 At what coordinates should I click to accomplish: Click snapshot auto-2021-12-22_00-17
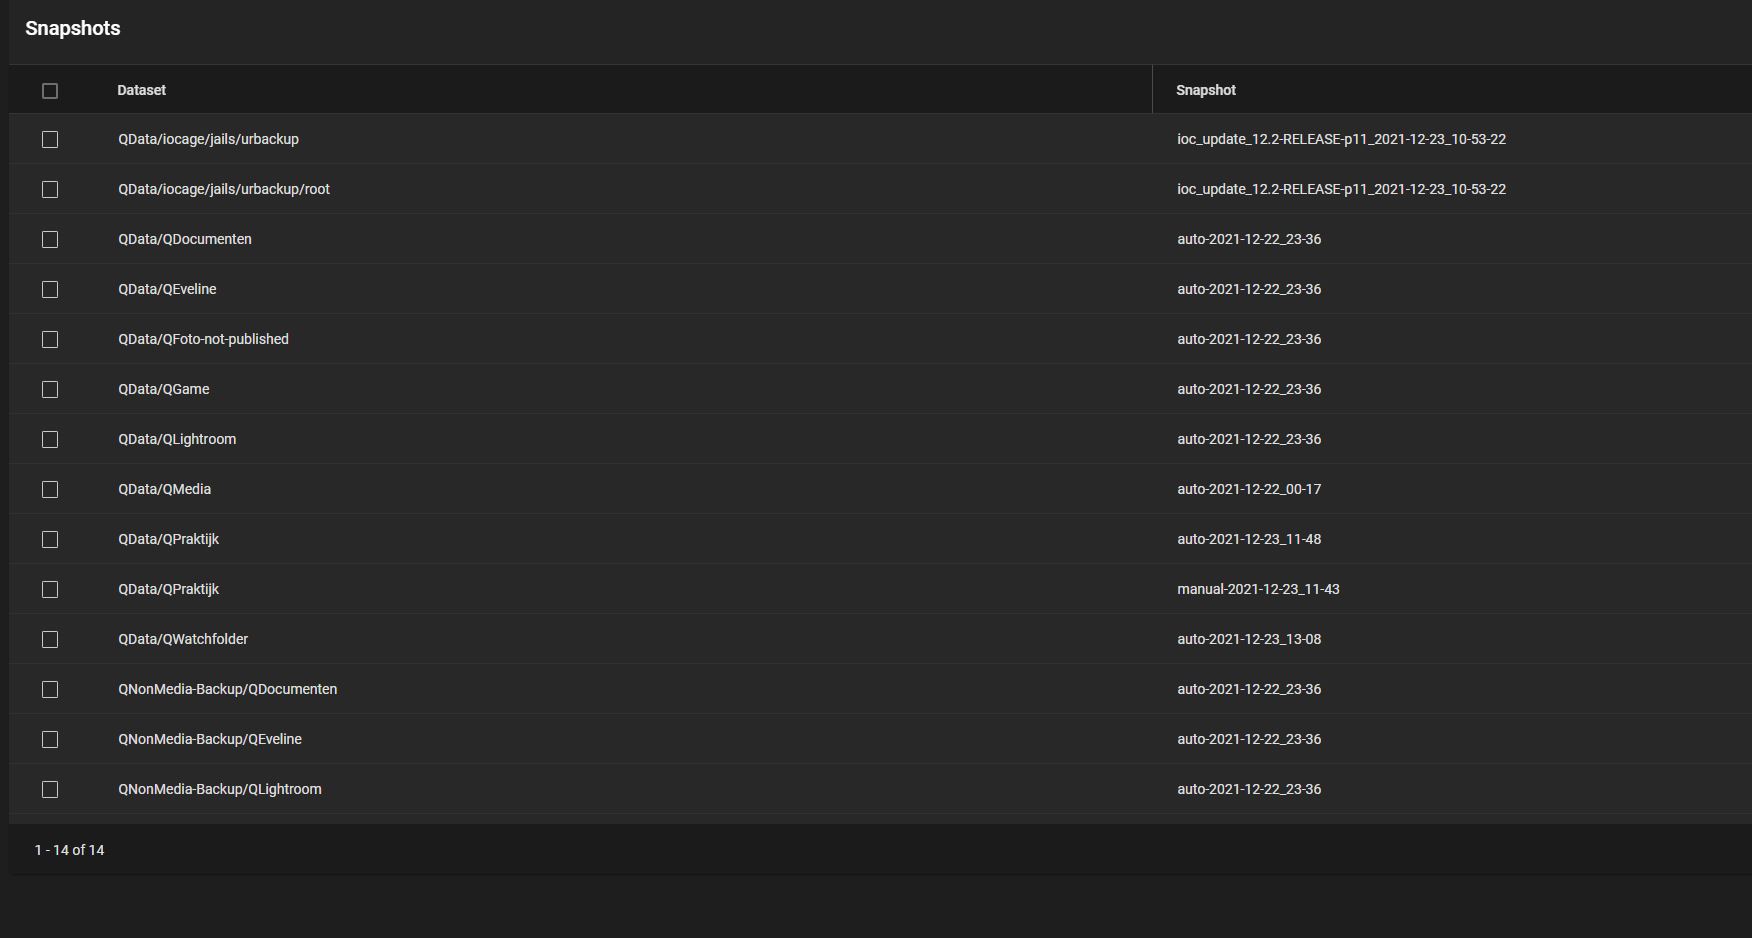[x=1249, y=489]
